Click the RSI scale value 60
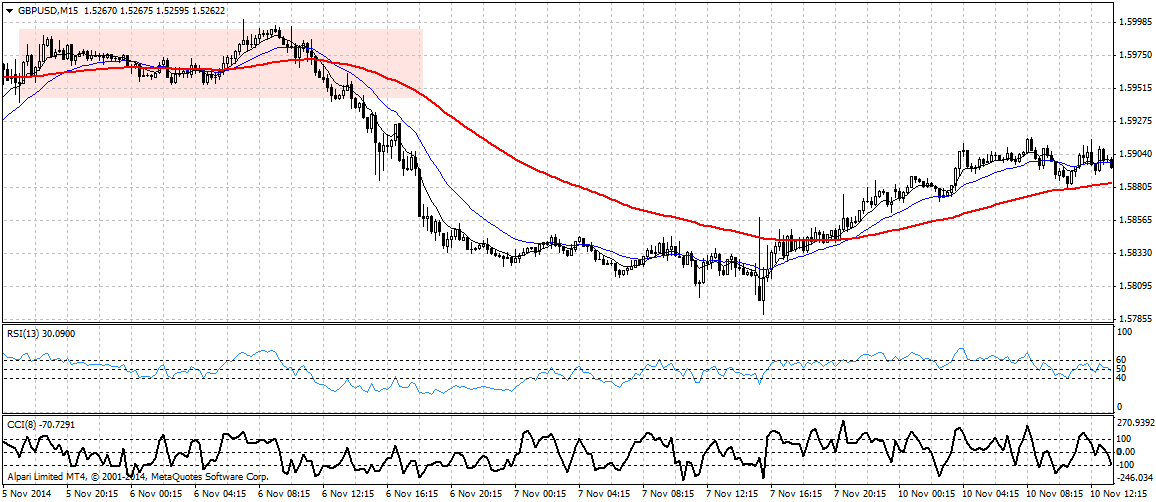Viewport: 1156px width, 502px height. 1123,360
